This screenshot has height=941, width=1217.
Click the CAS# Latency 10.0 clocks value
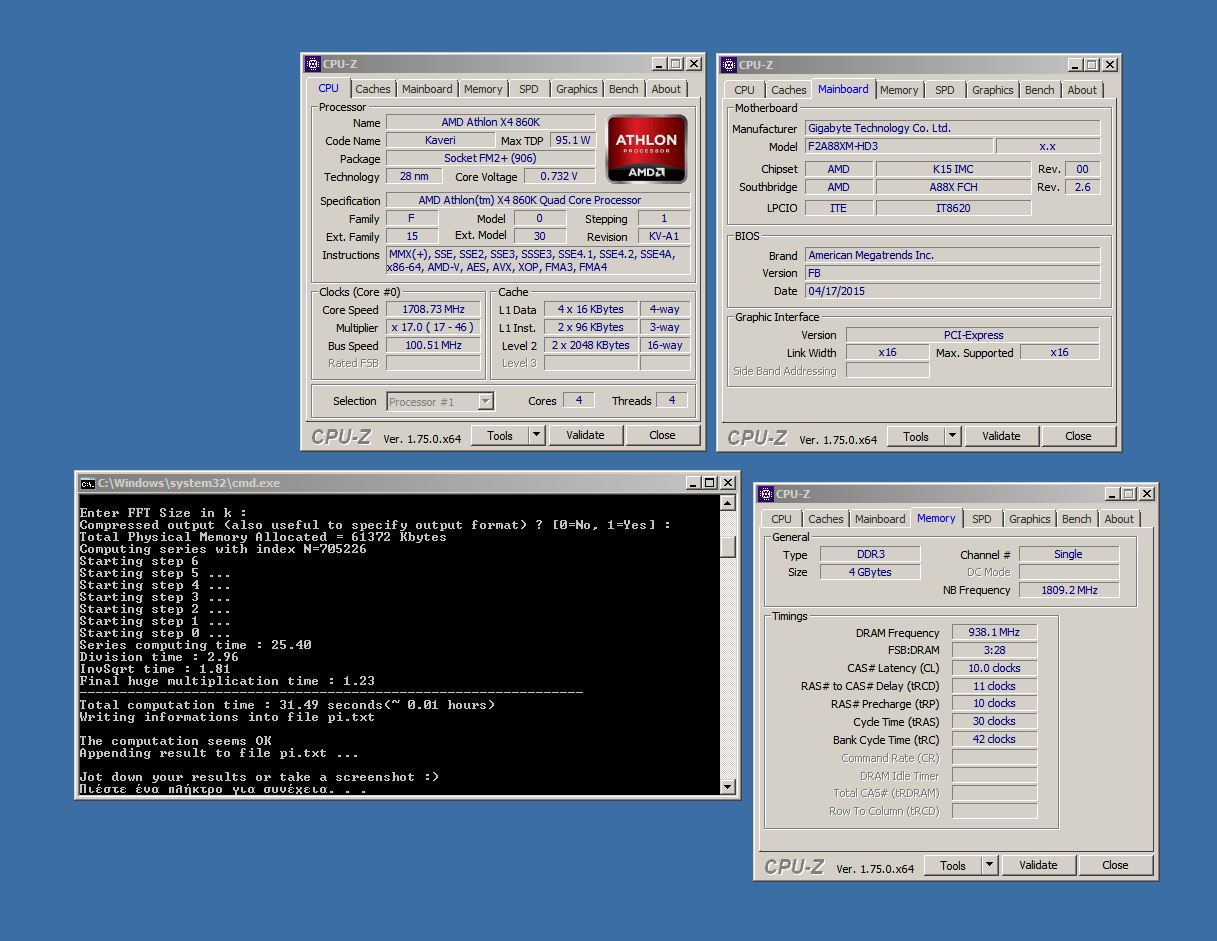tap(994, 668)
